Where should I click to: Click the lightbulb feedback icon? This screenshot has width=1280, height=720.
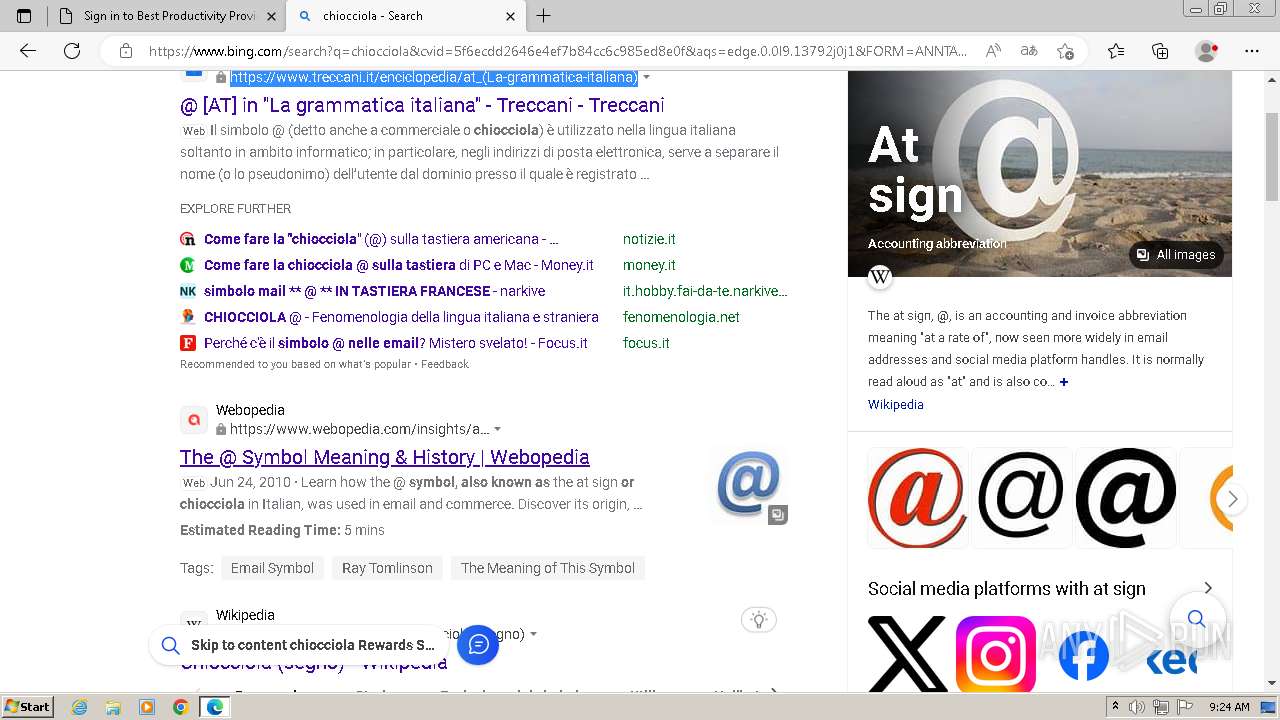(x=759, y=620)
